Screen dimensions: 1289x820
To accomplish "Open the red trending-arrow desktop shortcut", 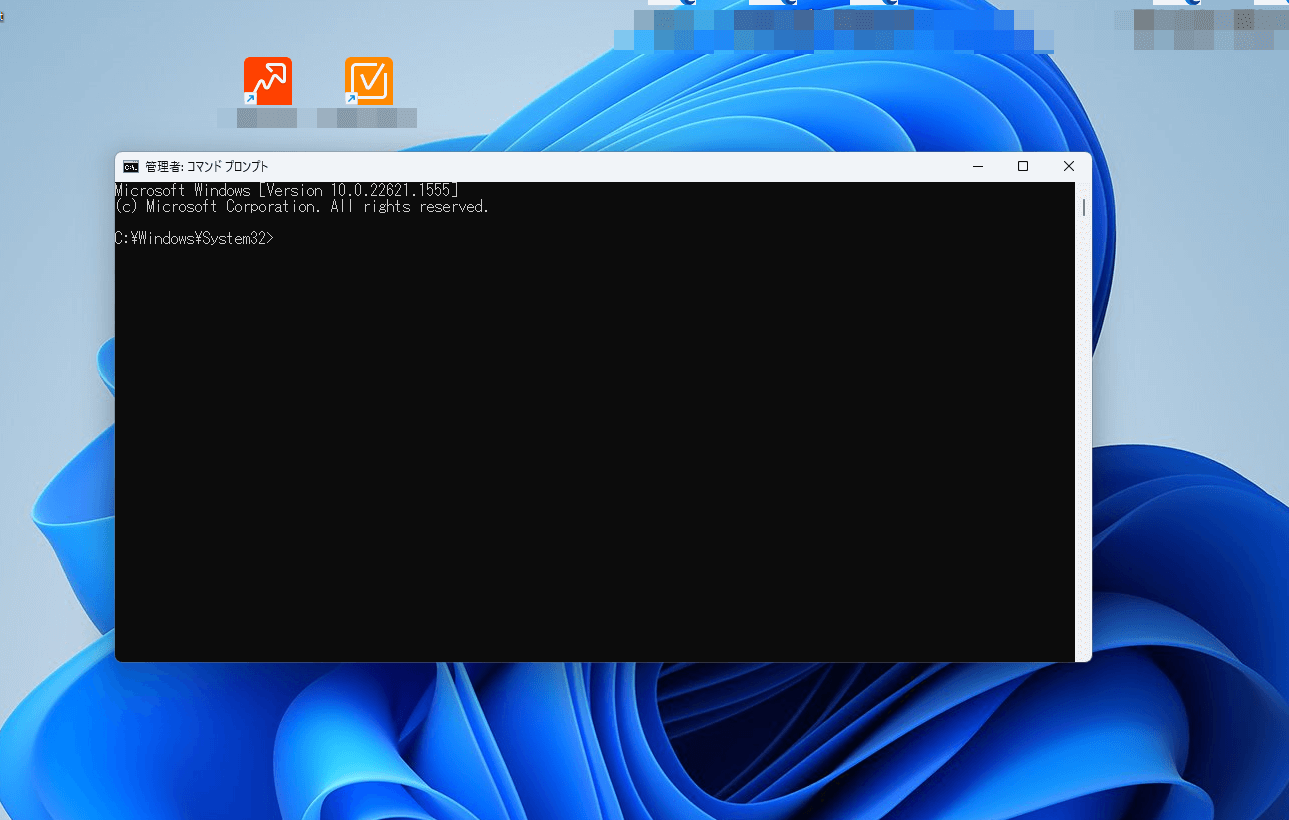I will (x=268, y=81).
